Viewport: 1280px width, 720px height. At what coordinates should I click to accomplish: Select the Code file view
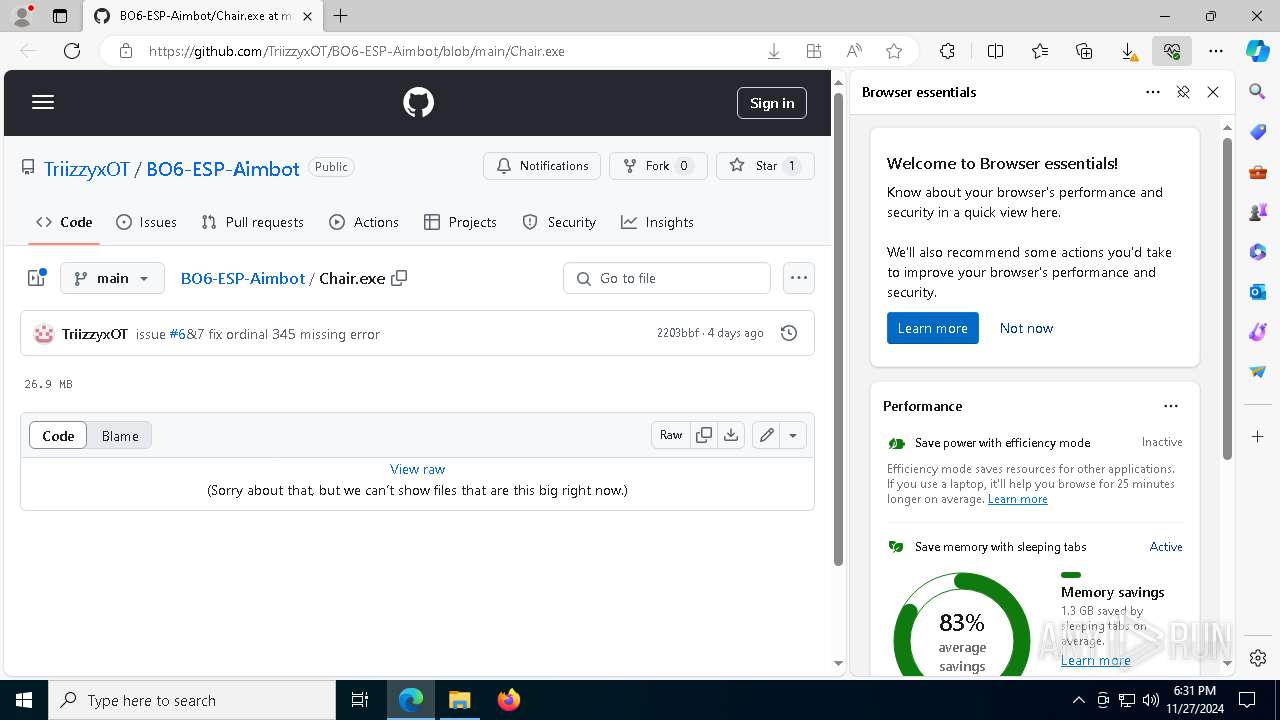(x=58, y=435)
